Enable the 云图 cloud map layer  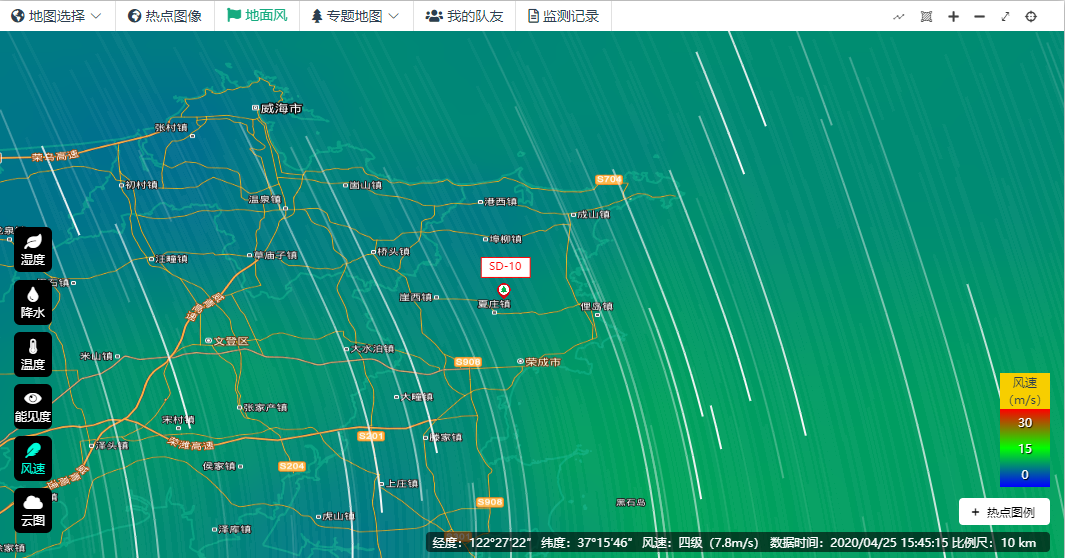coord(33,511)
